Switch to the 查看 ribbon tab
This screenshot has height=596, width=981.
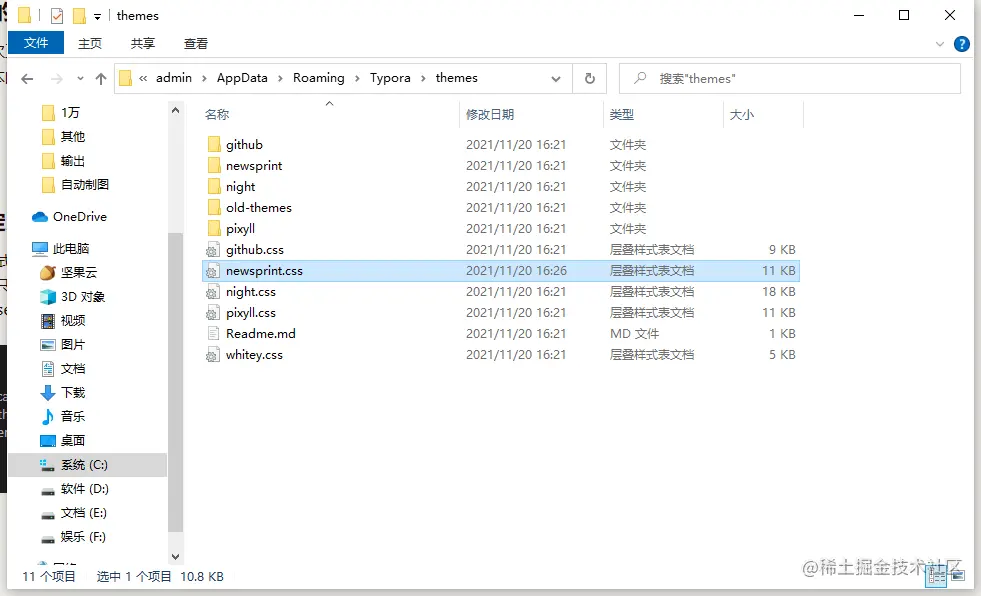[195, 44]
